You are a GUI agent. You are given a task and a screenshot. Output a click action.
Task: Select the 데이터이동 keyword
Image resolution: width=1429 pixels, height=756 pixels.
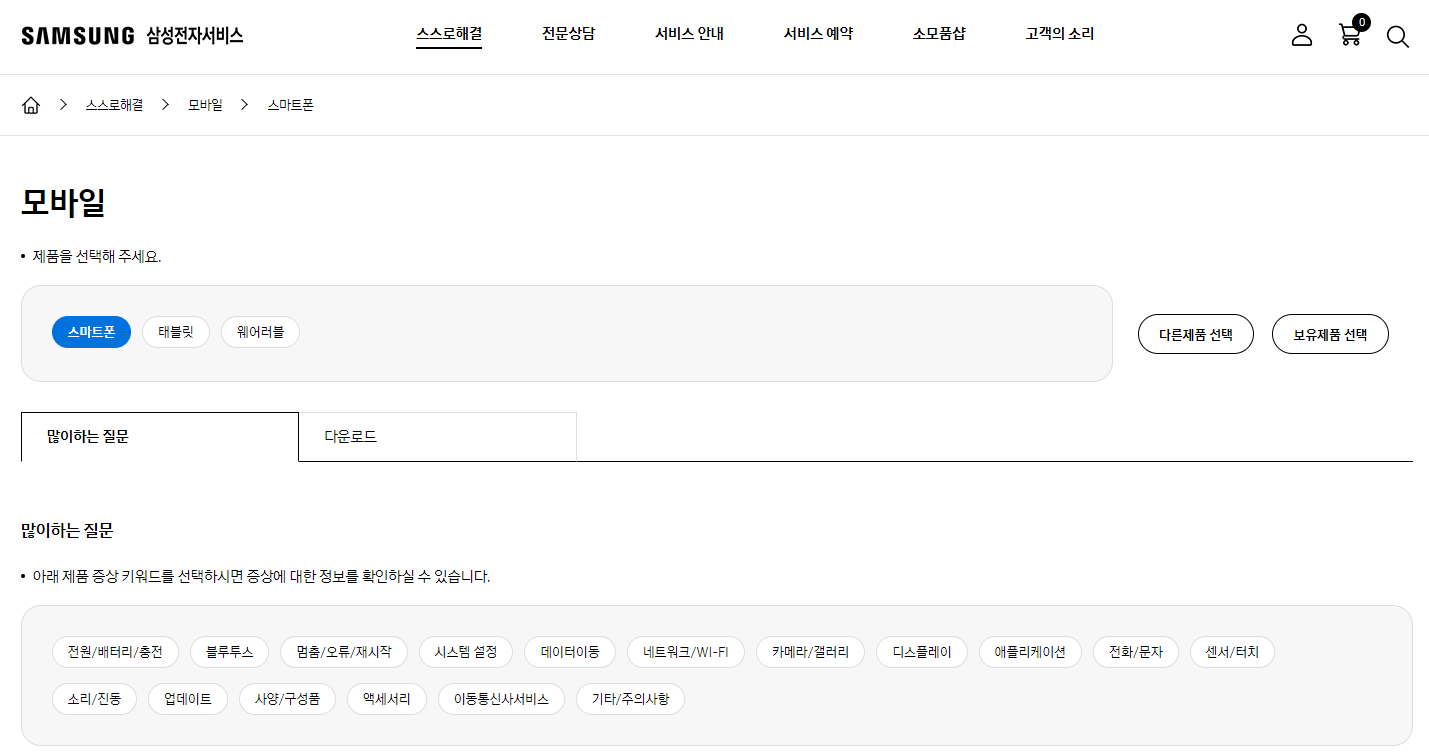click(x=571, y=652)
